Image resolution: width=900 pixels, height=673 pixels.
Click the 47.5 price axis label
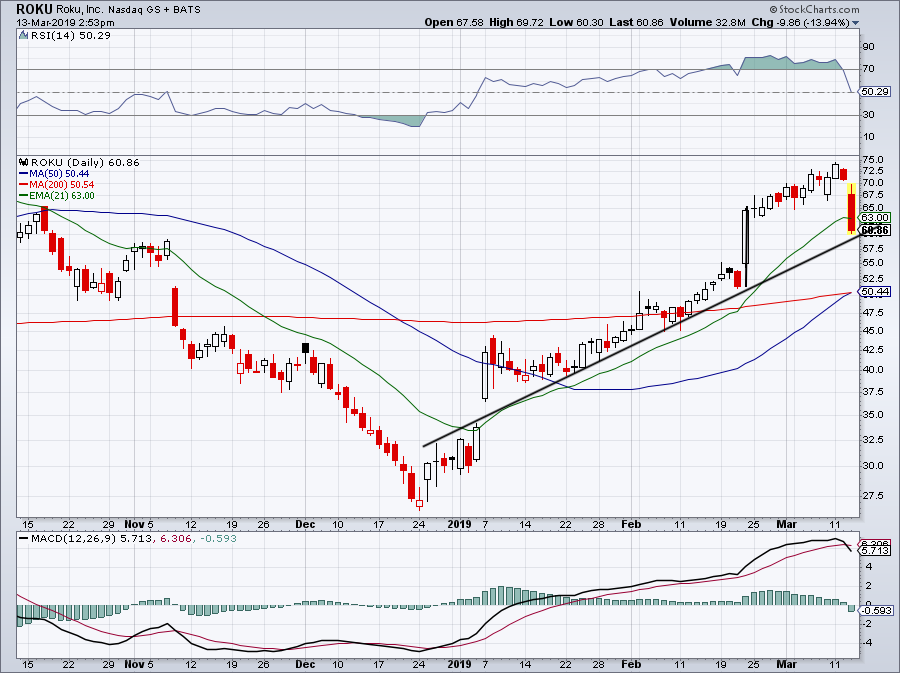872,313
